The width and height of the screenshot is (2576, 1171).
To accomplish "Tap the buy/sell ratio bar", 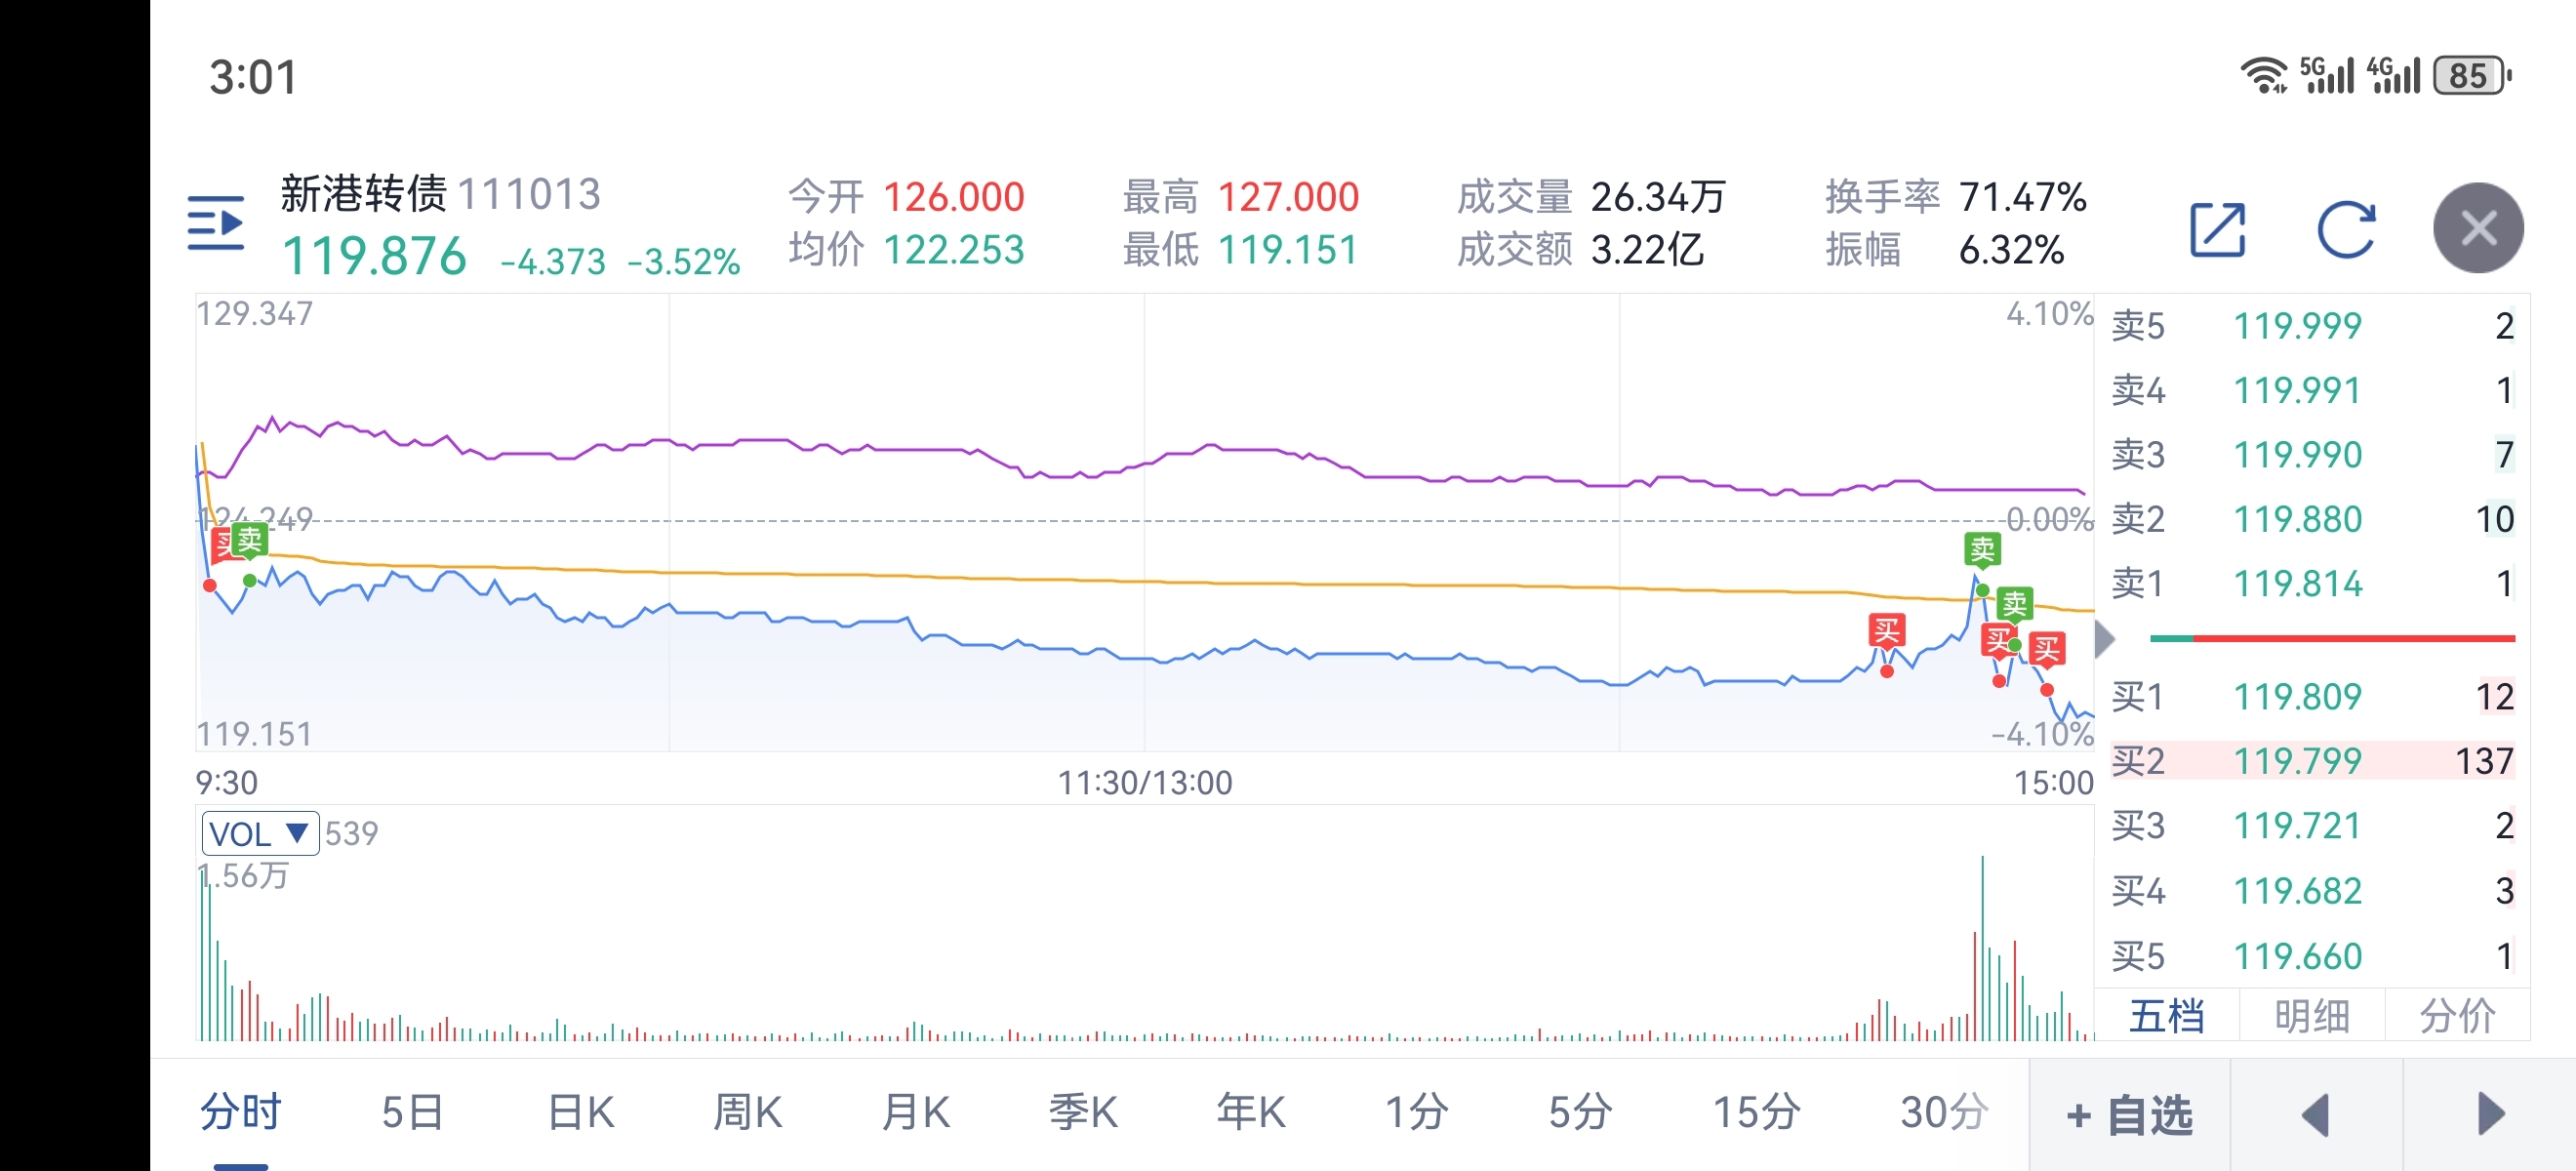I will click(2331, 638).
